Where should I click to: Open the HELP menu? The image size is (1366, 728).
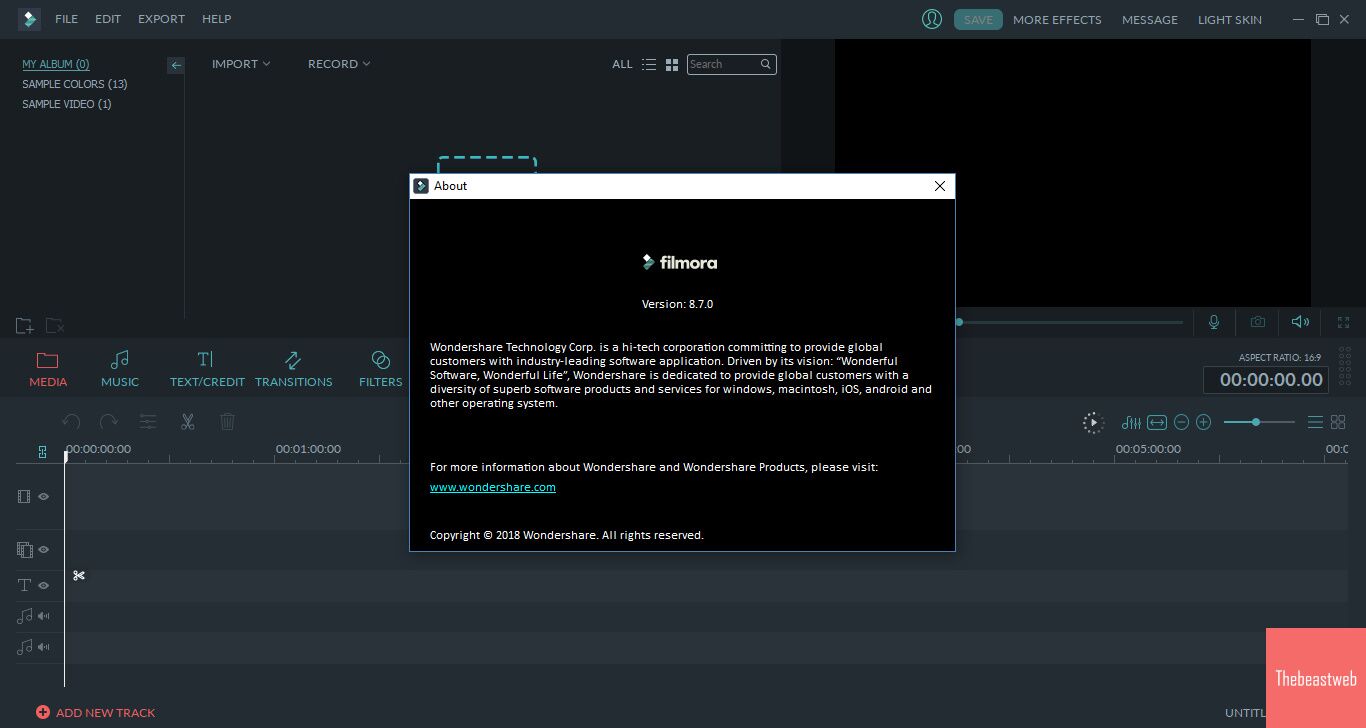pos(216,19)
